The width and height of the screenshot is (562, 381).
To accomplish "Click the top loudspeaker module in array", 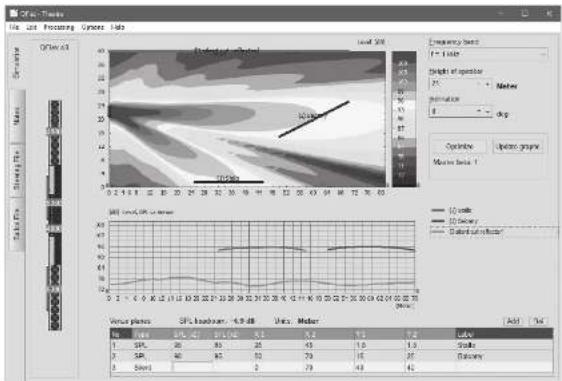I will pos(55,115).
